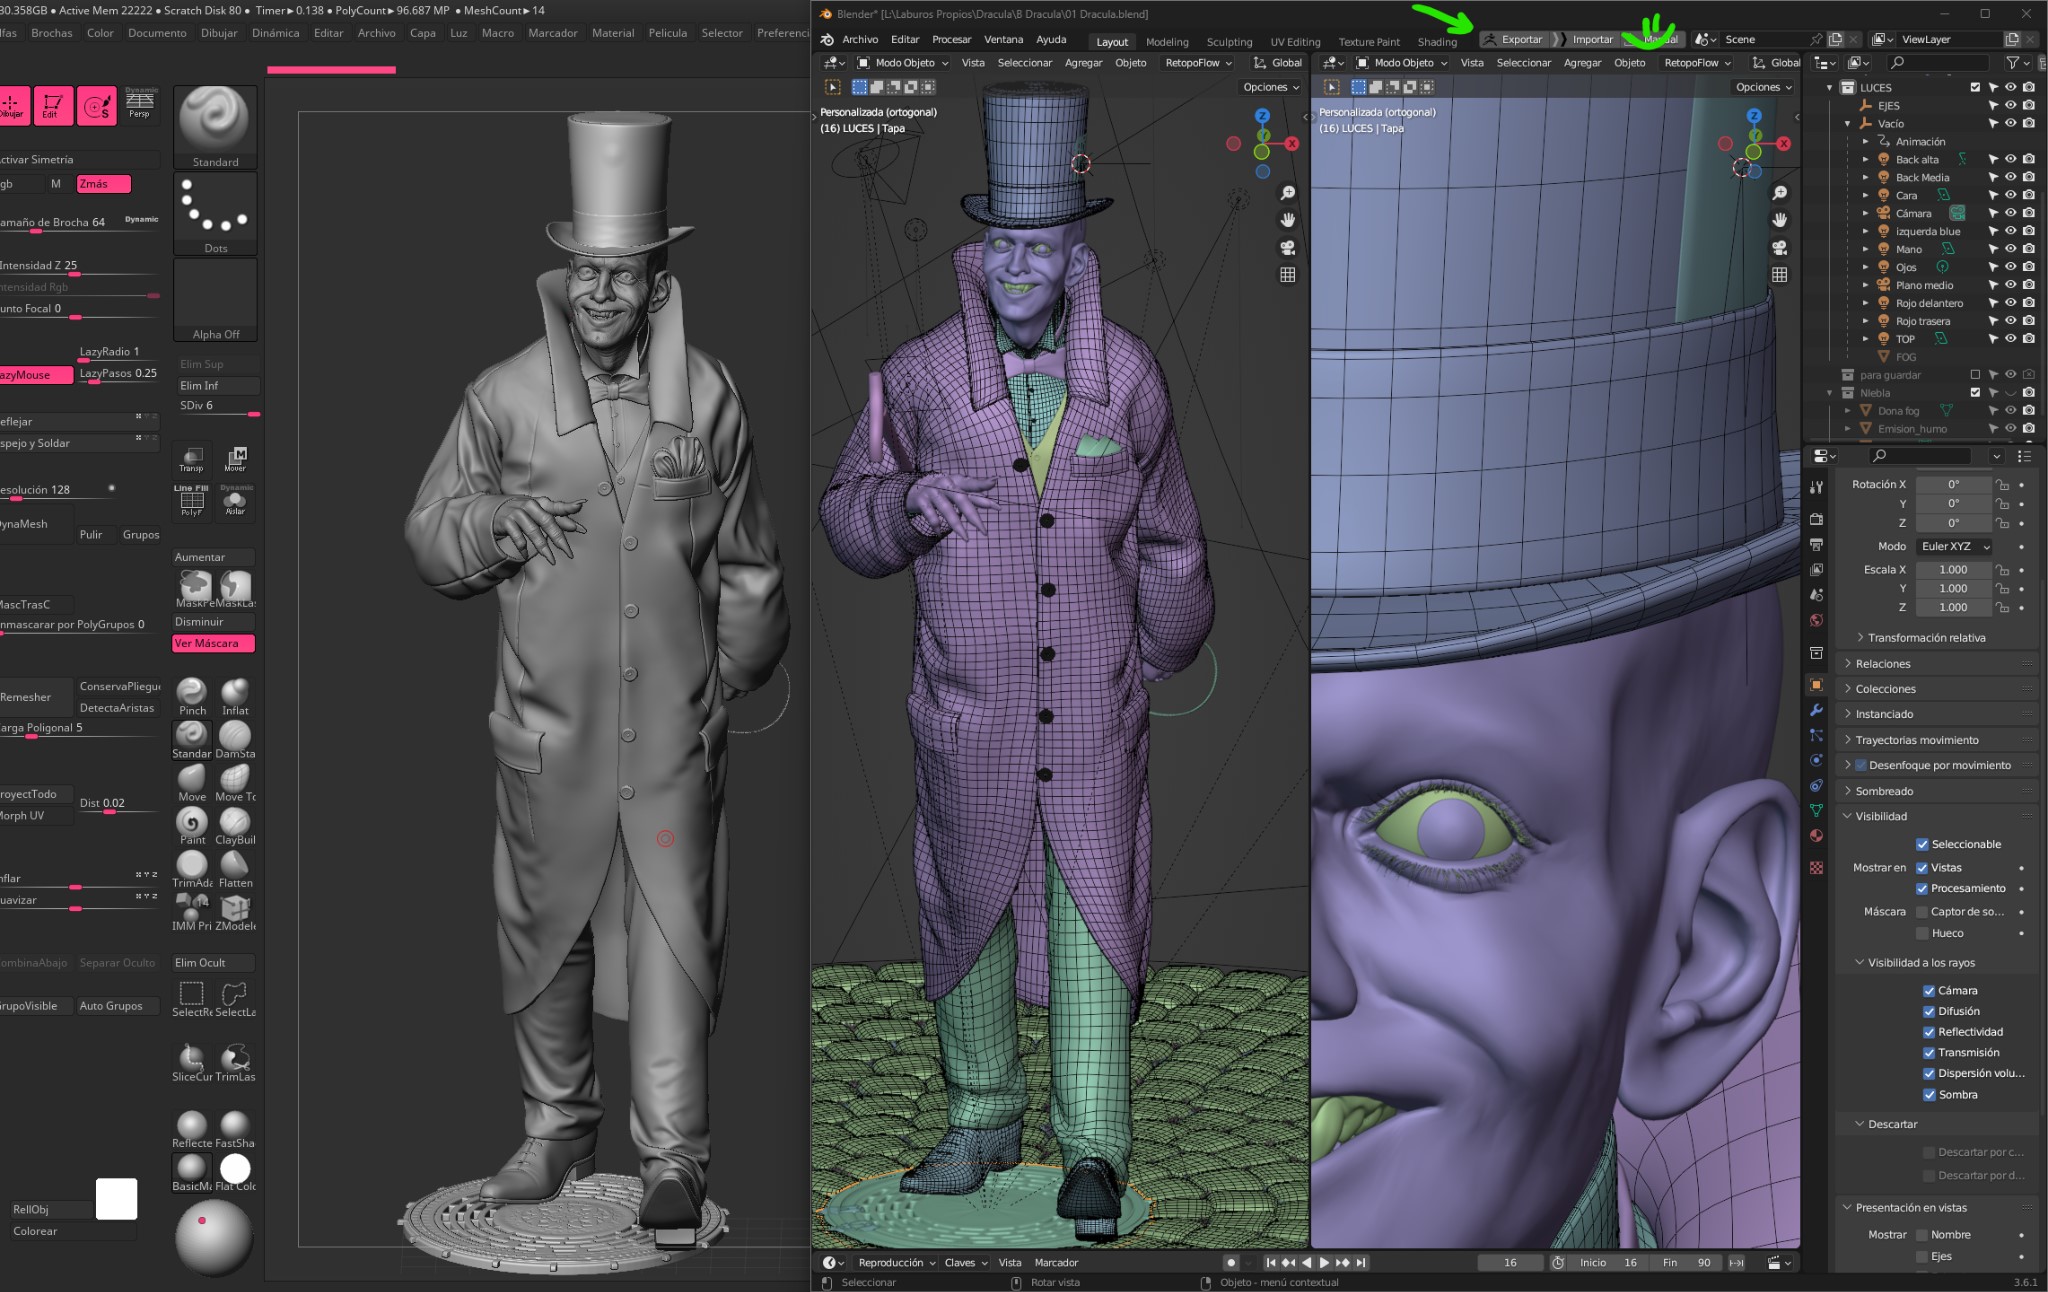Hide the Cara light in outliner

point(2011,195)
